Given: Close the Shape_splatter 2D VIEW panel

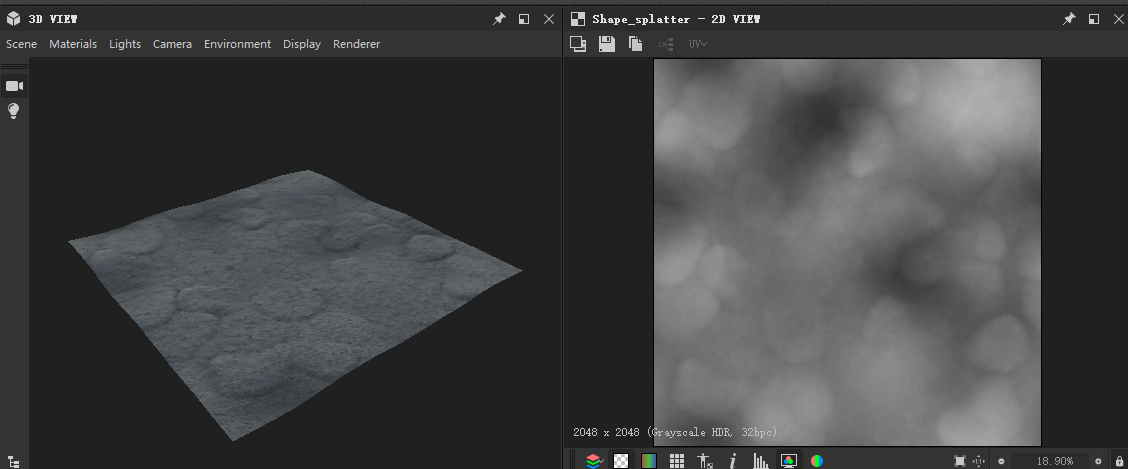Looking at the screenshot, I should [x=1119, y=19].
